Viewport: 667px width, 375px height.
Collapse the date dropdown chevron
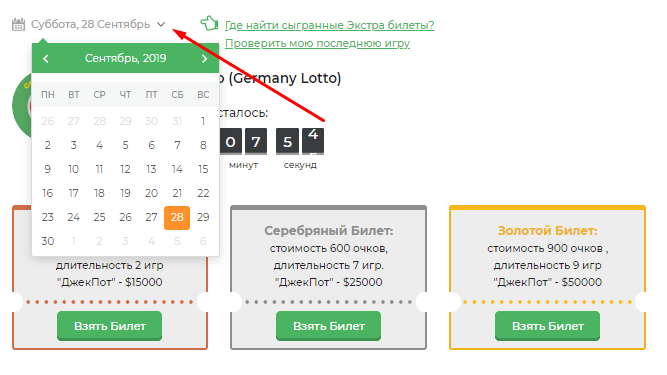click(161, 25)
